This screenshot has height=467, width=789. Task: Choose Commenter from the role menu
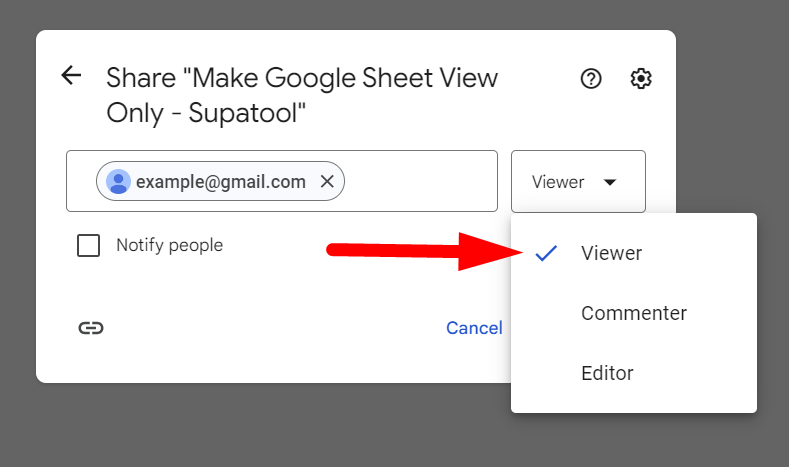coord(633,313)
